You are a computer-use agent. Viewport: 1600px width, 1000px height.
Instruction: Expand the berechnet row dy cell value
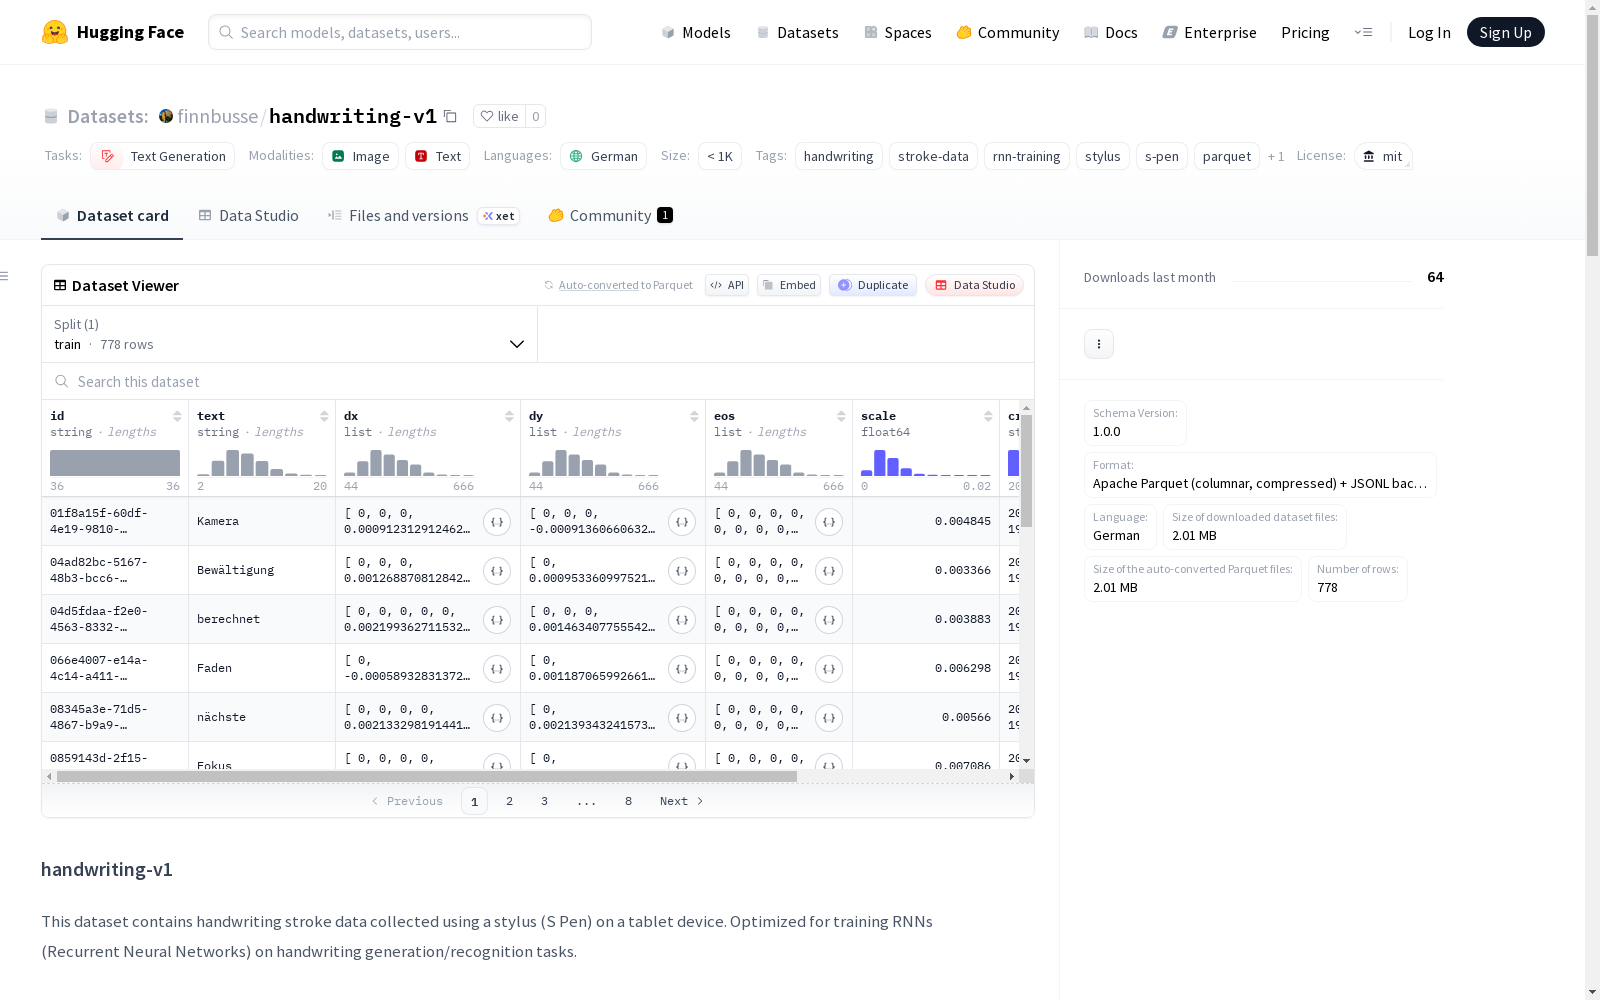[682, 620]
